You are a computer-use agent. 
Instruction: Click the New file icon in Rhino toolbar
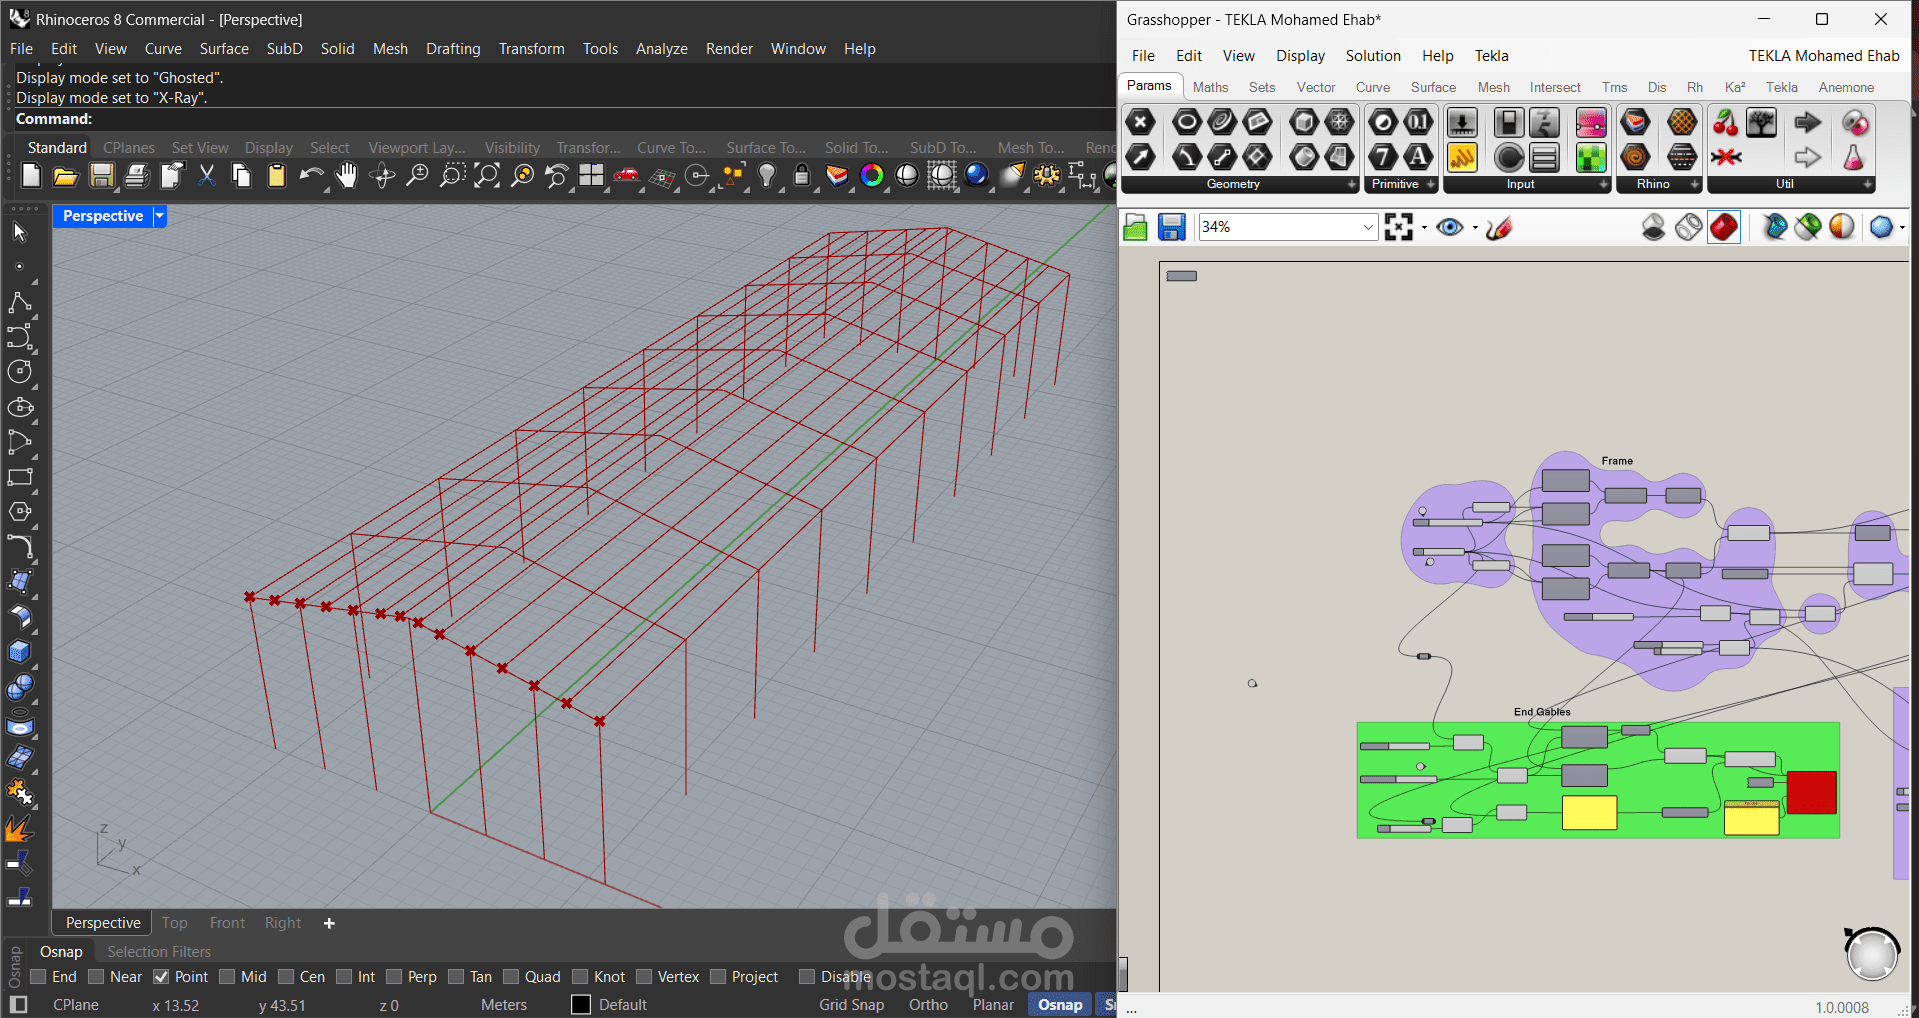point(31,176)
